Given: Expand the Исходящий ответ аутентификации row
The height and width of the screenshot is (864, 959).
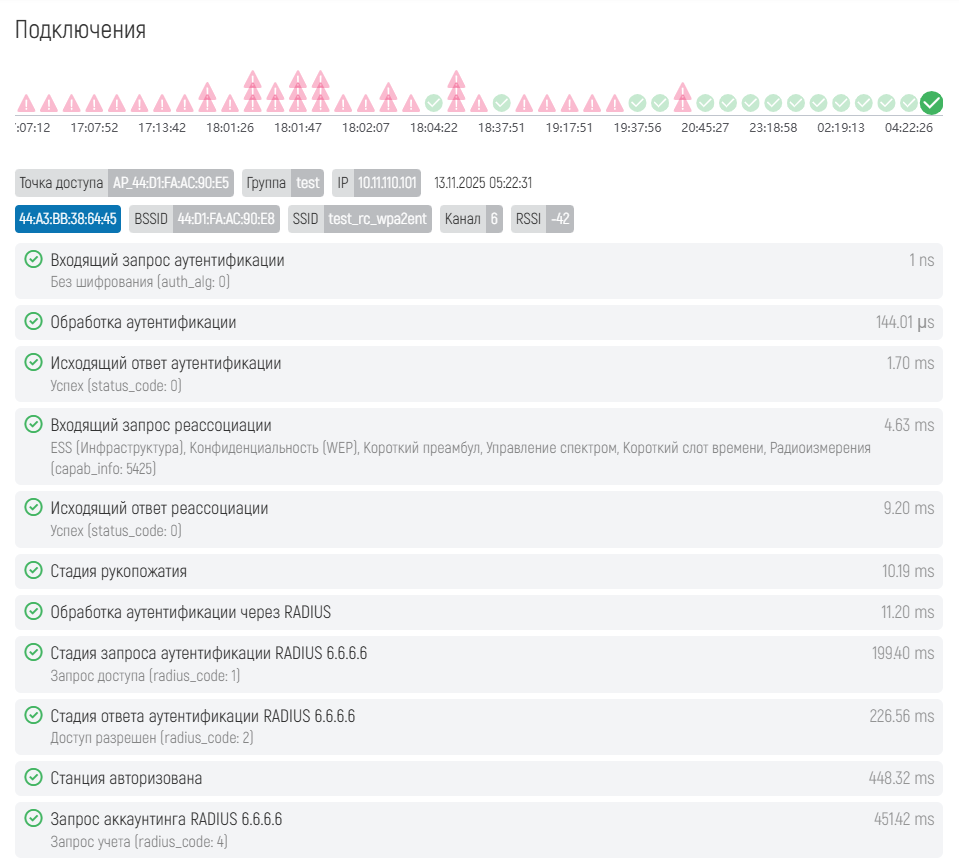Looking at the screenshot, I should [478, 374].
